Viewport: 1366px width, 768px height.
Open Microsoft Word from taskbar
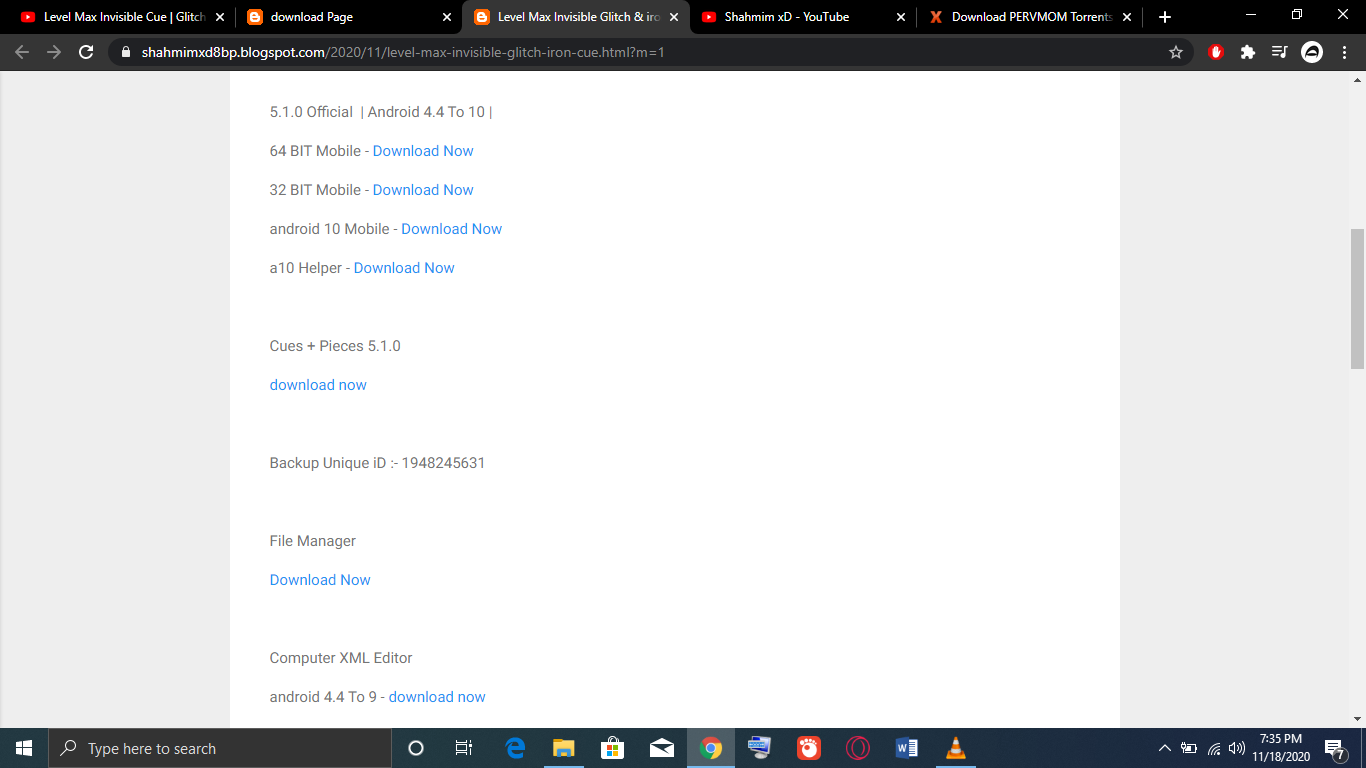[x=907, y=748]
